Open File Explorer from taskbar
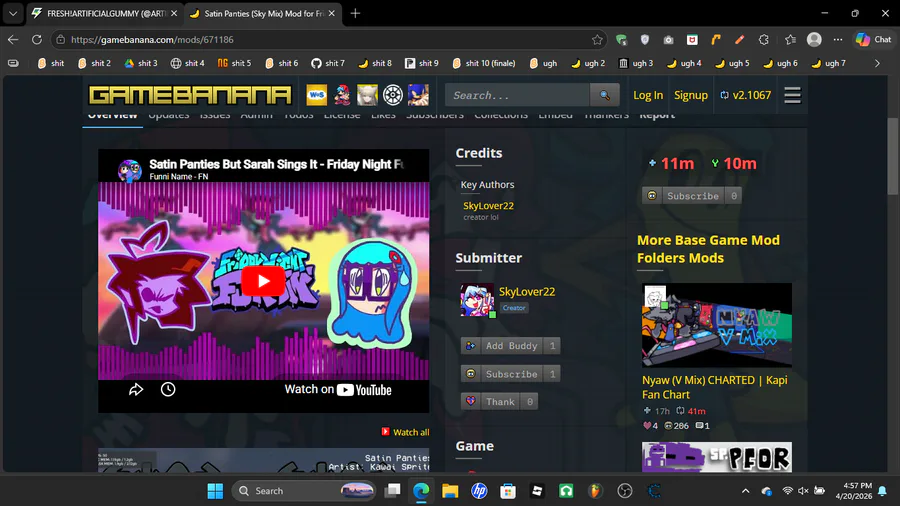 450,491
